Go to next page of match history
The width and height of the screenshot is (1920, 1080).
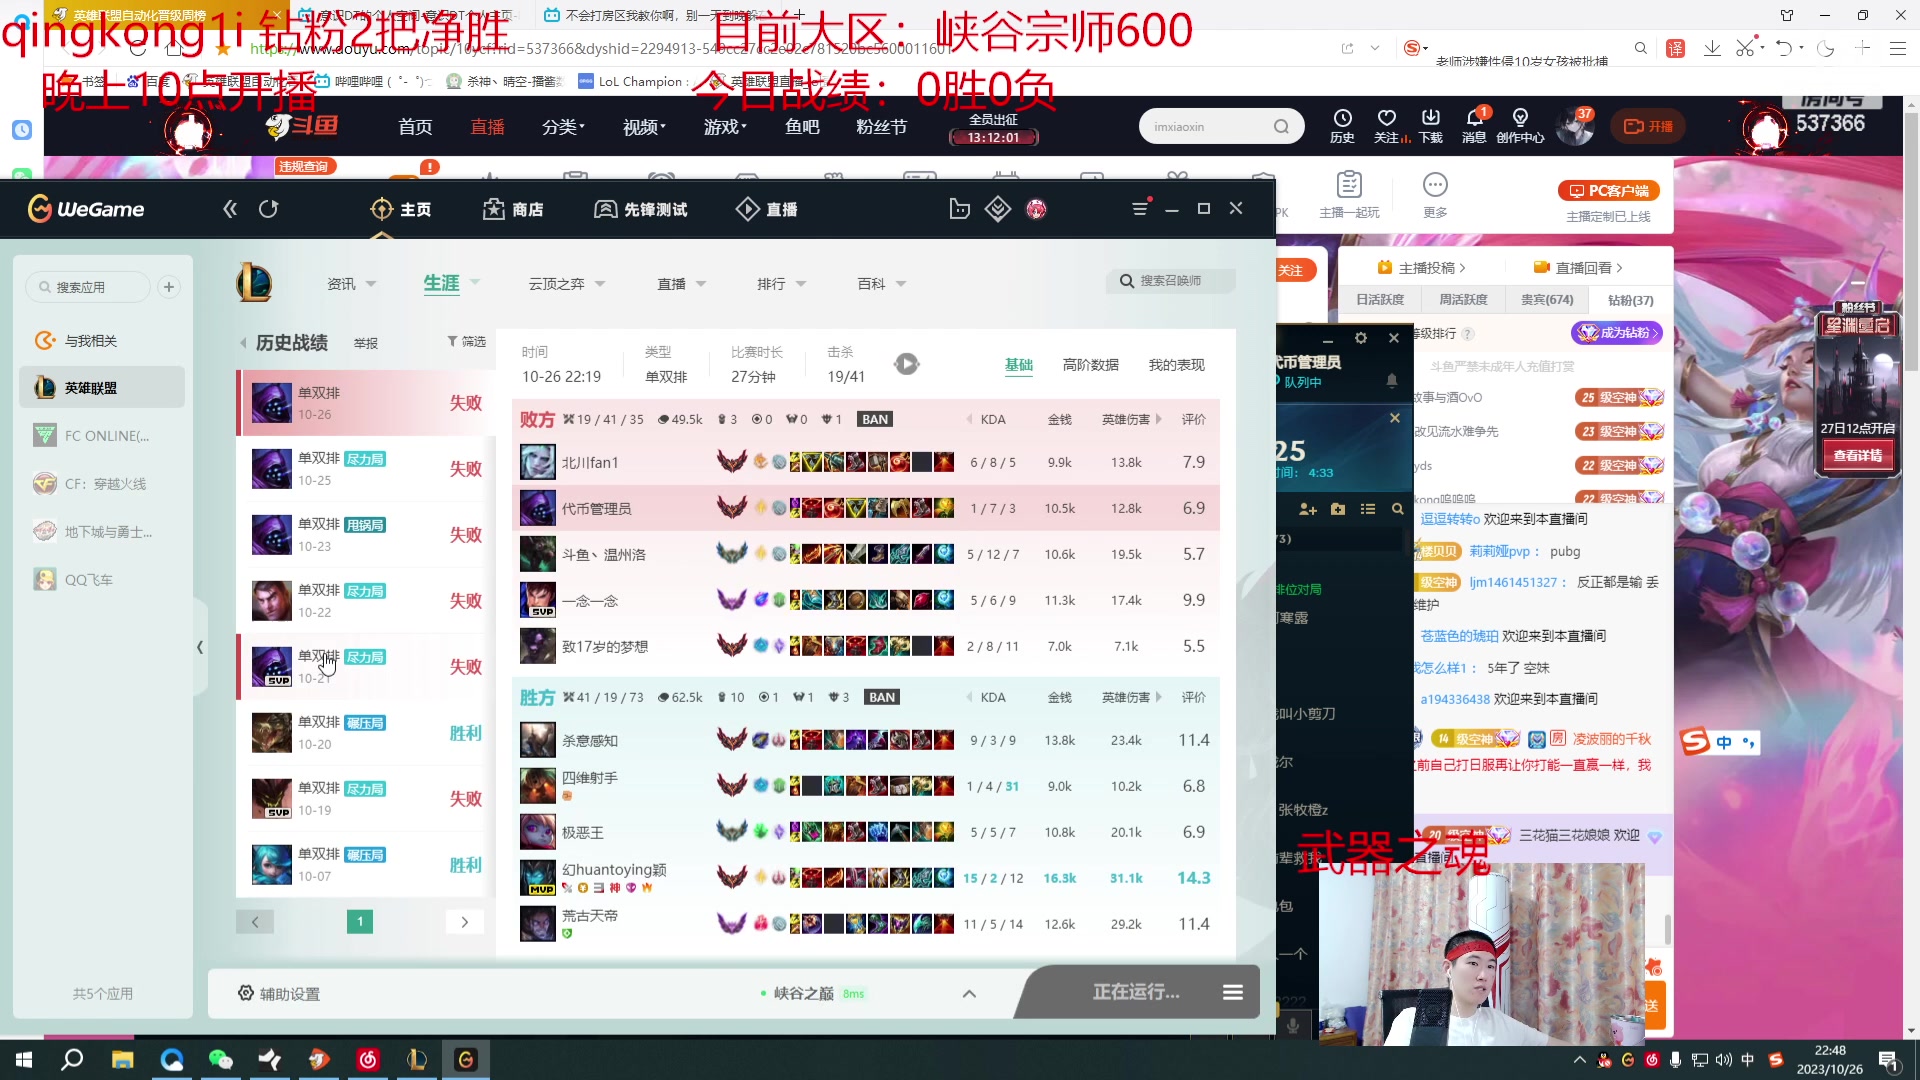click(464, 922)
